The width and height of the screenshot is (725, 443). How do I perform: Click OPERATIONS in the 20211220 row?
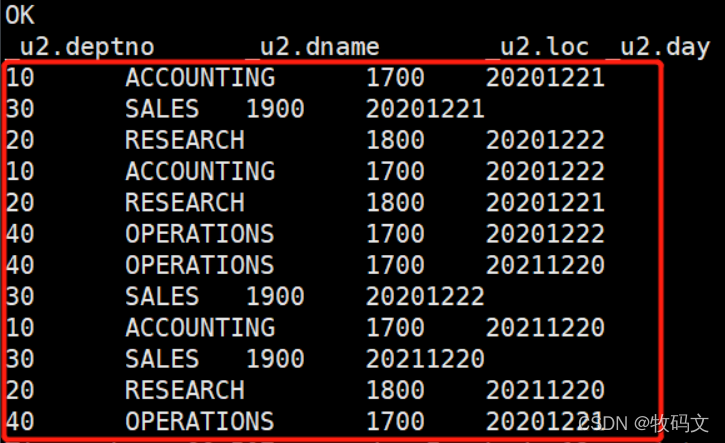pyautogui.click(x=200, y=265)
